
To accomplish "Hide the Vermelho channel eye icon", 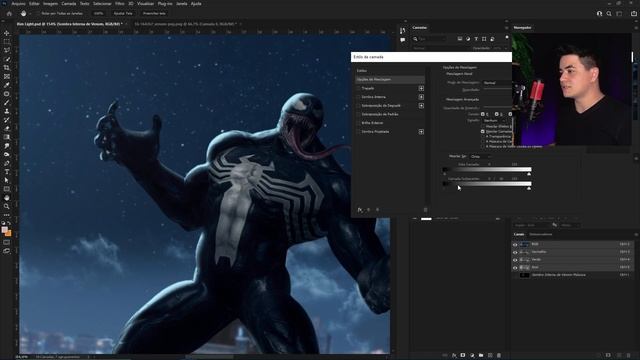I will [x=515, y=252].
